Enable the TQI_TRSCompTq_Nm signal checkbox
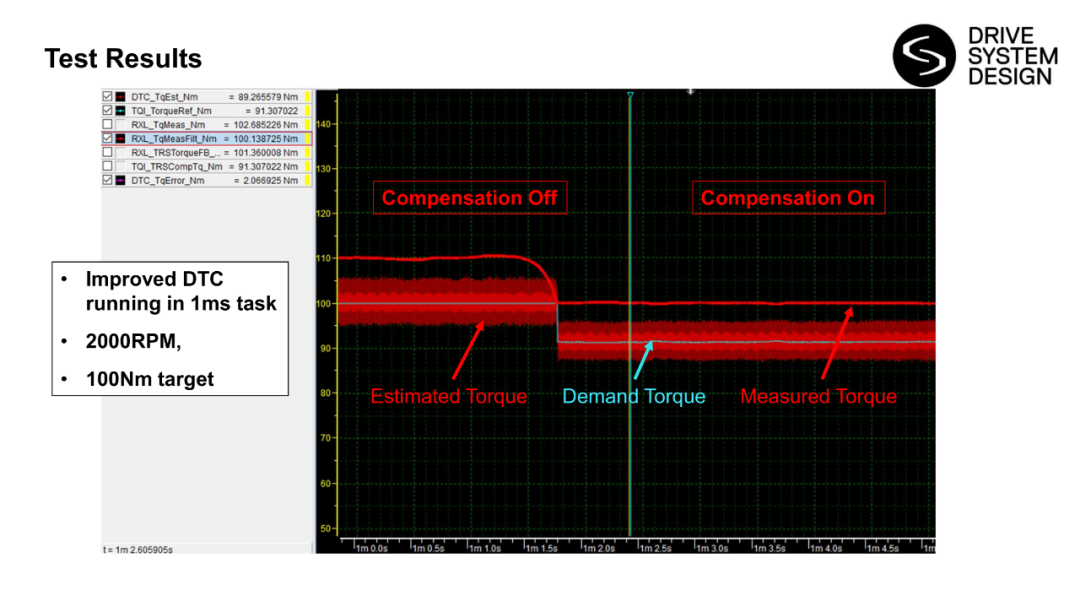Screen dimensions: 1080x602 tap(108, 167)
